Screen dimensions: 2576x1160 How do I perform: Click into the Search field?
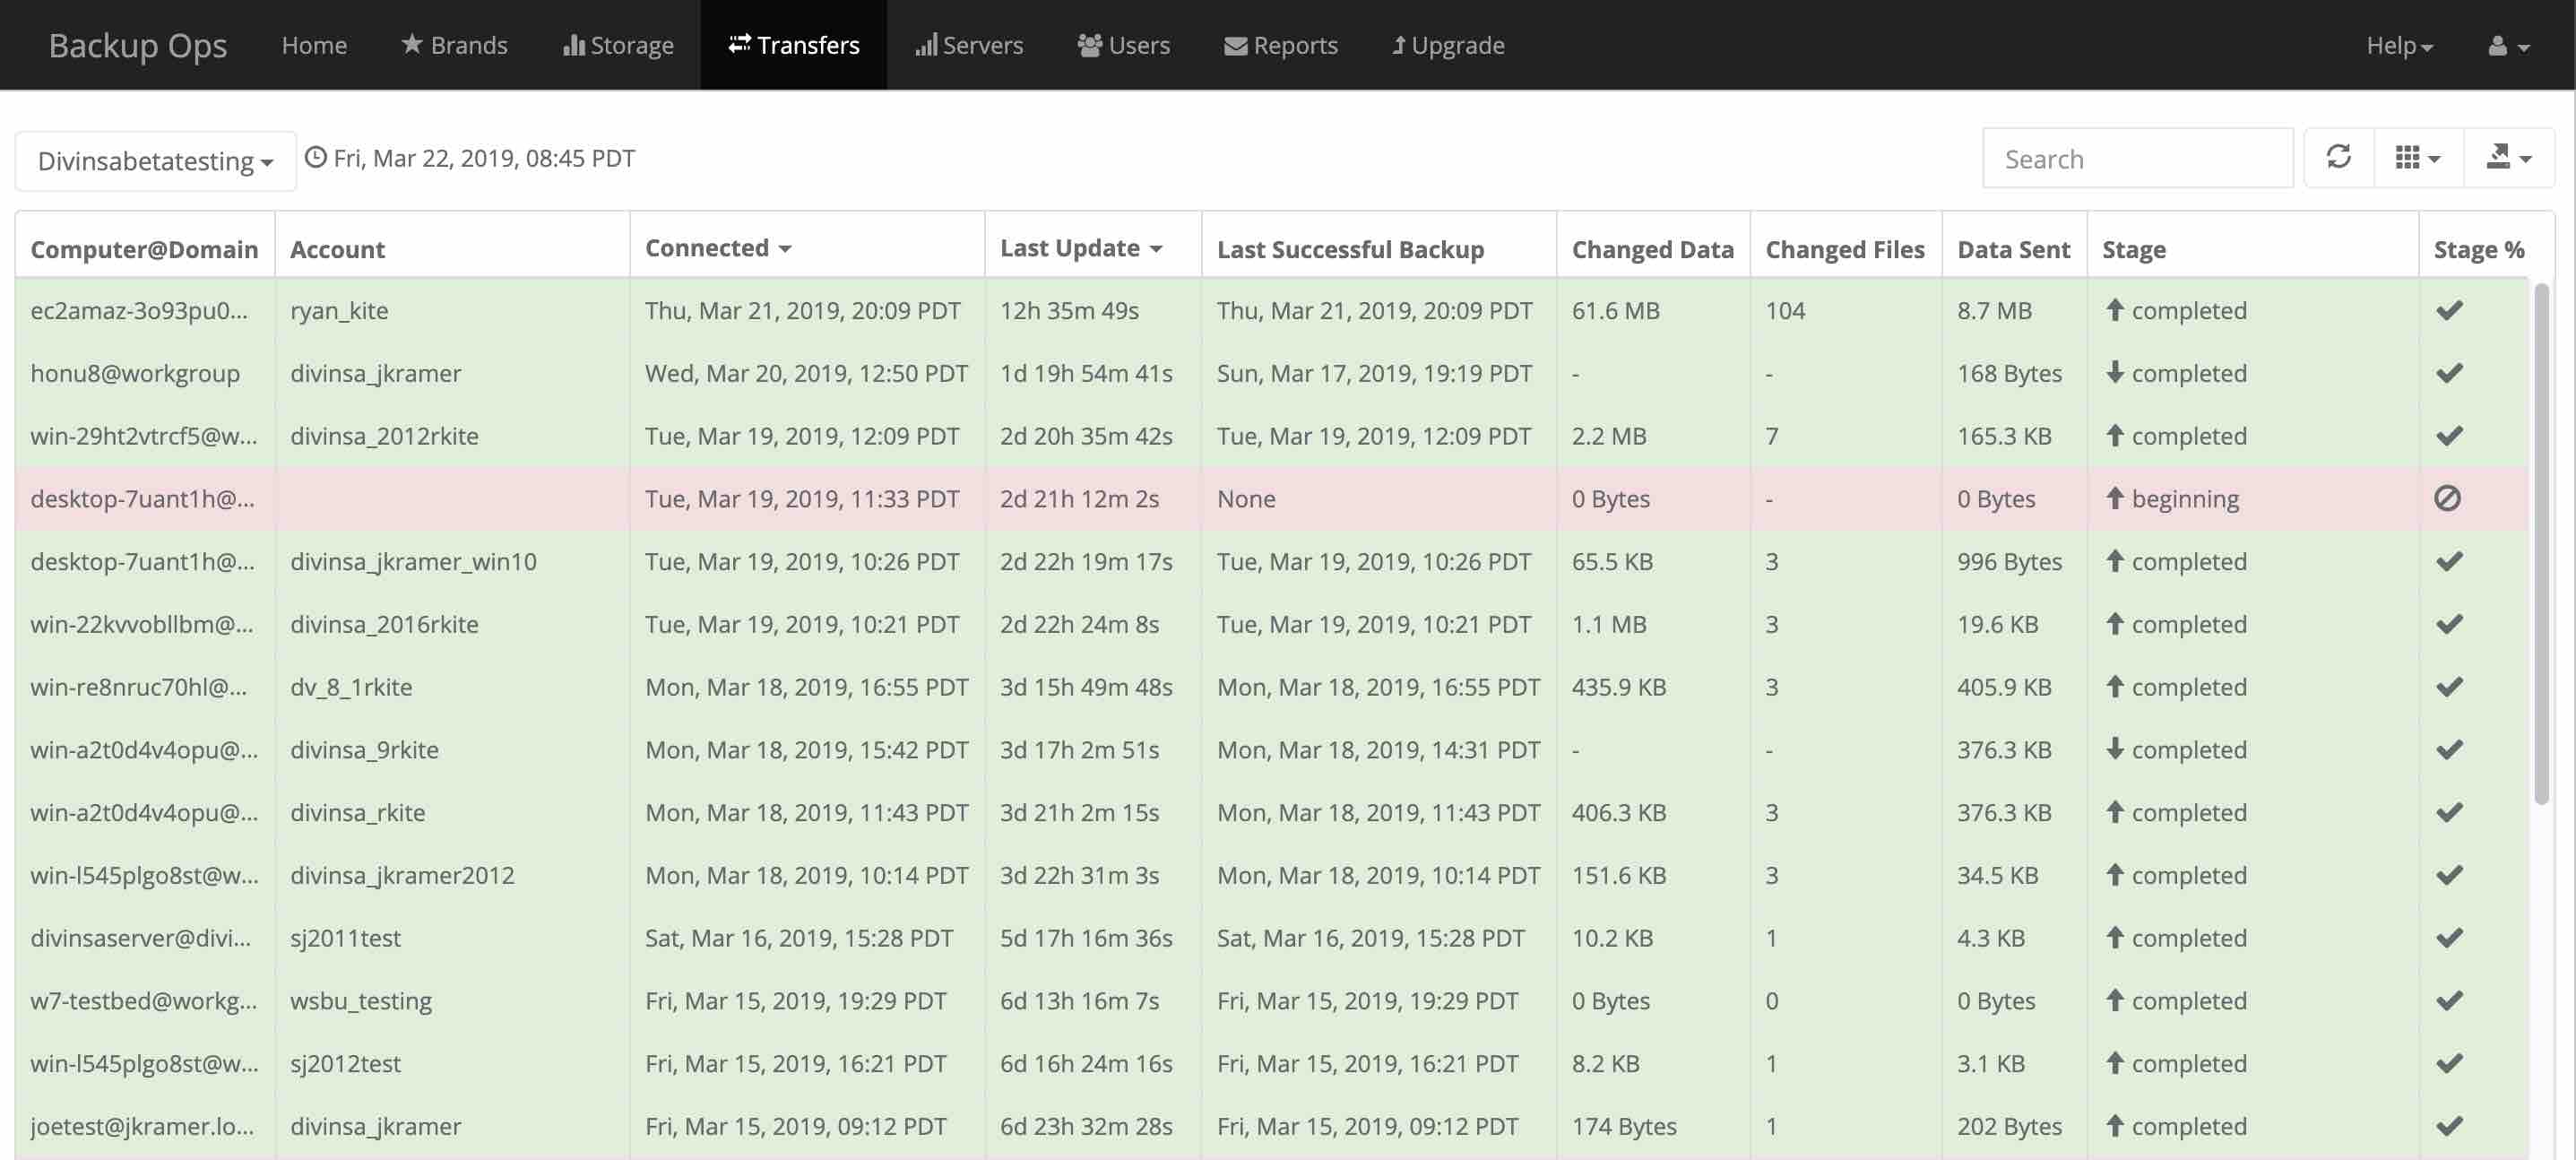pos(2137,159)
